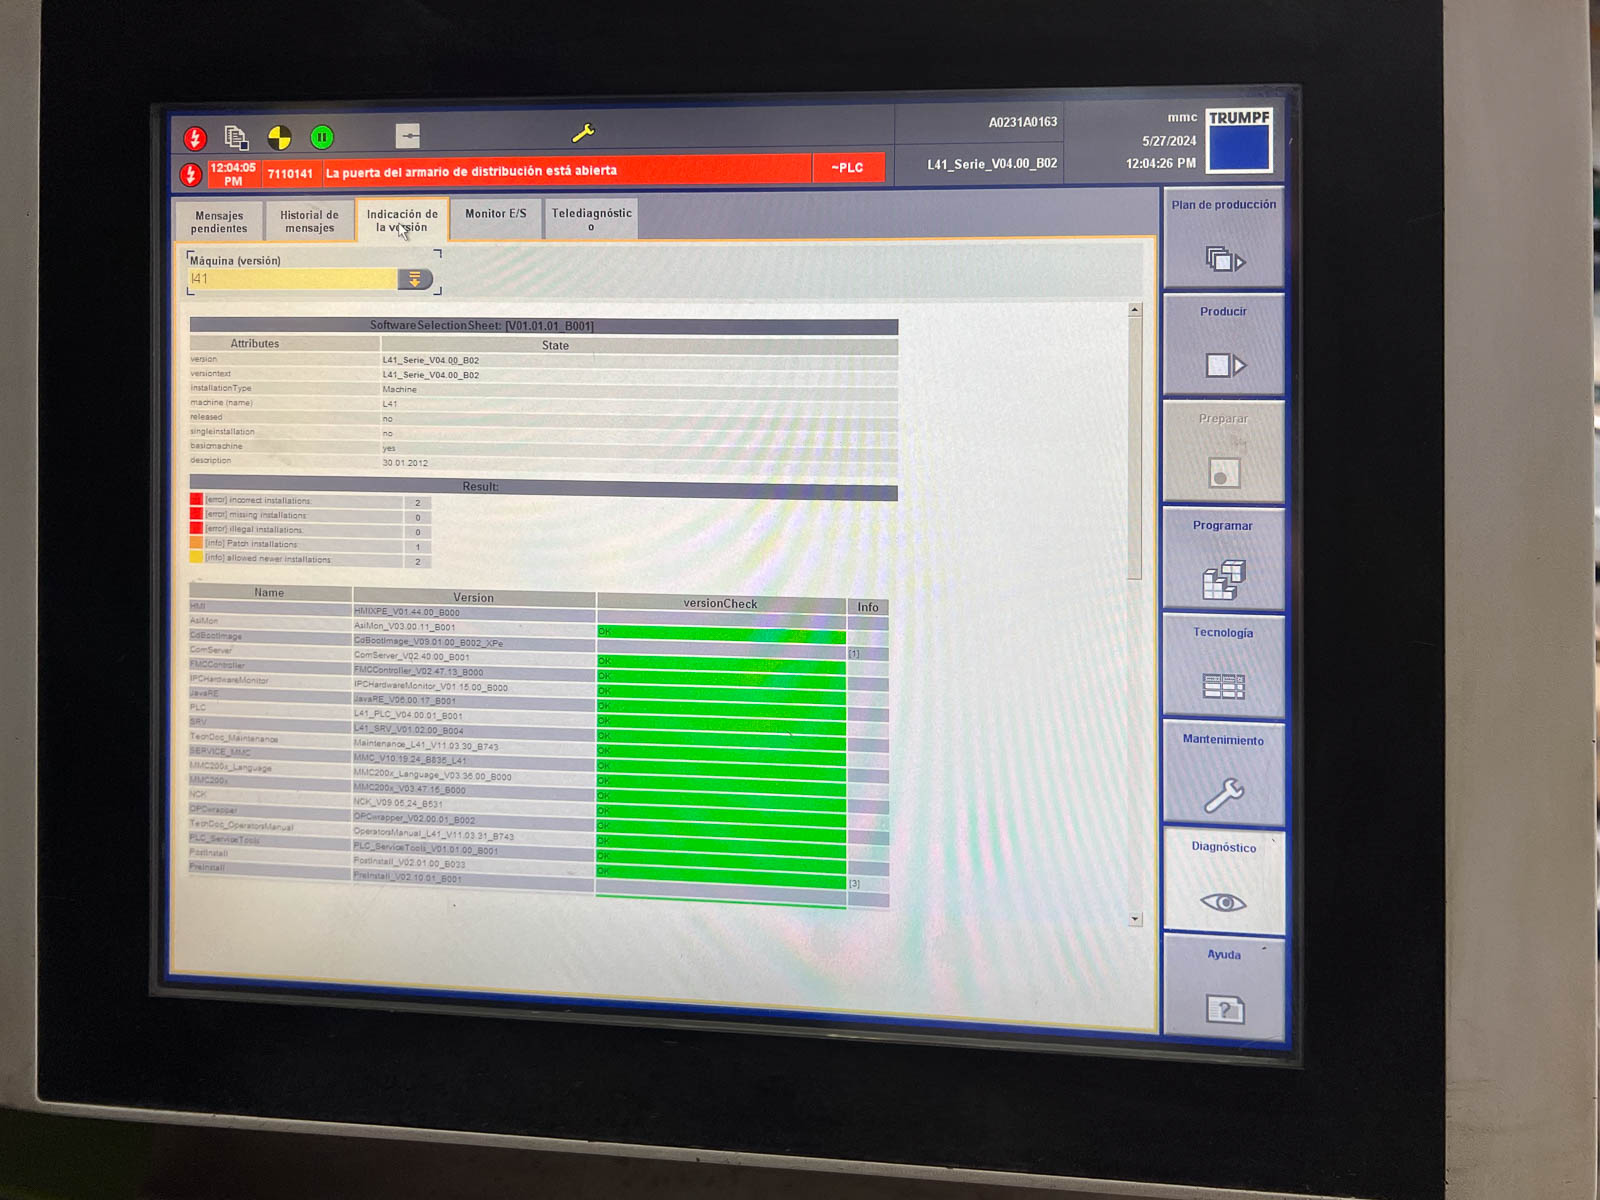Viewport: 1600px width, 1200px height.
Task: Click the document copy icon in the top toolbar
Action: (x=236, y=137)
